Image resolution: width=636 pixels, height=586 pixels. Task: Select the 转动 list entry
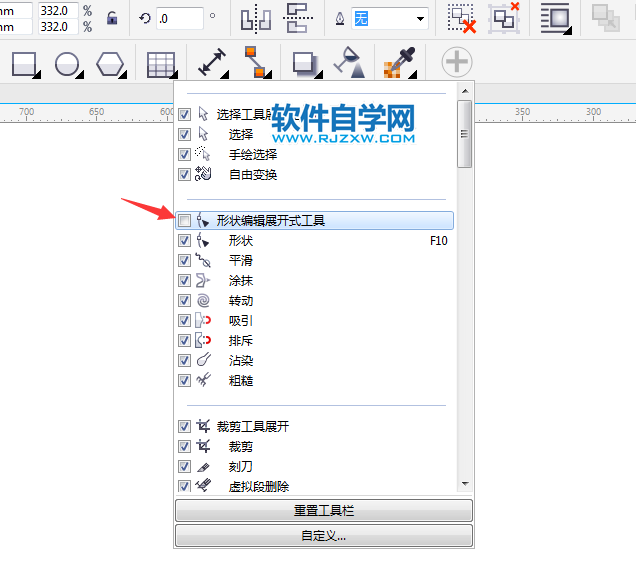(315, 301)
